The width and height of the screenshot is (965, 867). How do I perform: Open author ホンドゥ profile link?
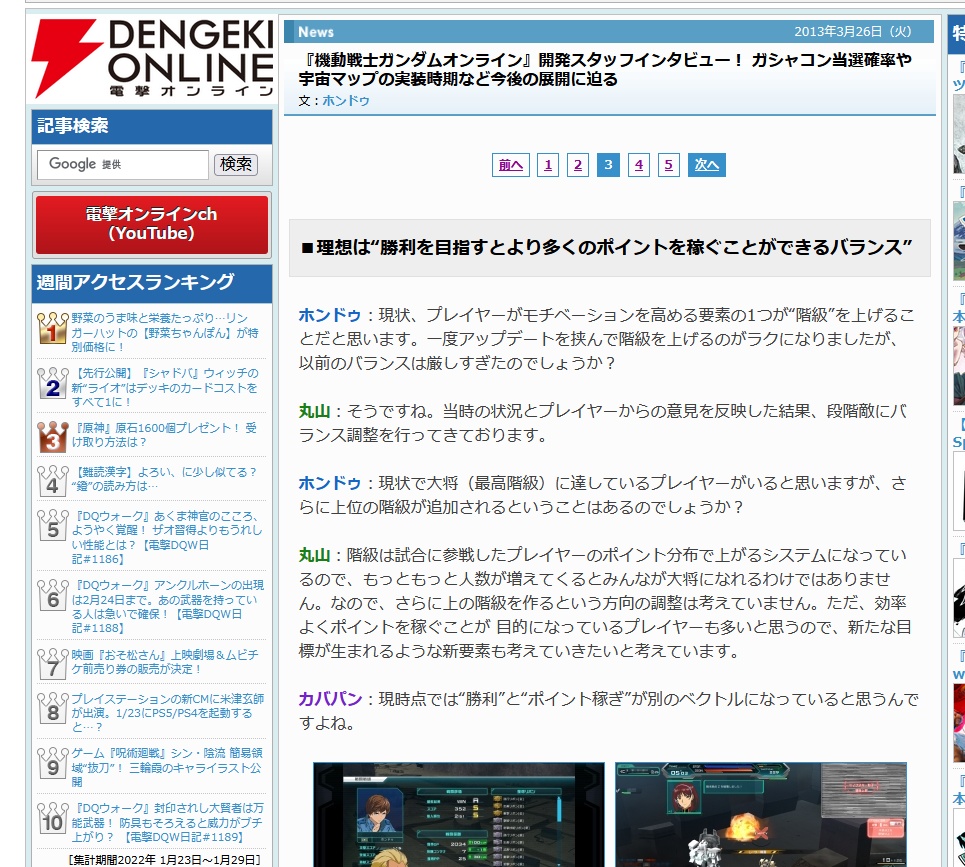tap(346, 101)
